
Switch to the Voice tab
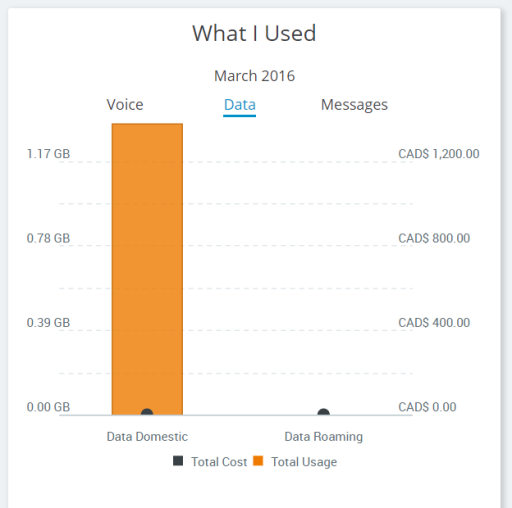(125, 105)
